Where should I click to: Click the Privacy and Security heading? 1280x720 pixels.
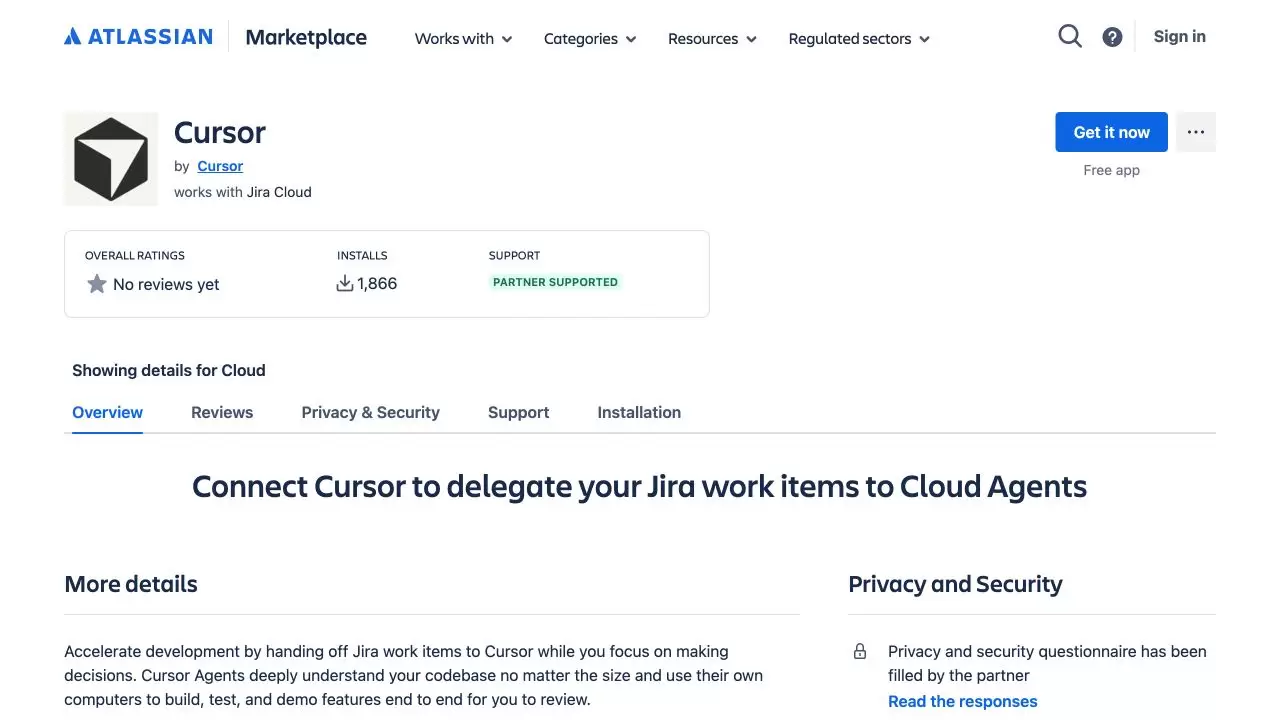pos(955,584)
